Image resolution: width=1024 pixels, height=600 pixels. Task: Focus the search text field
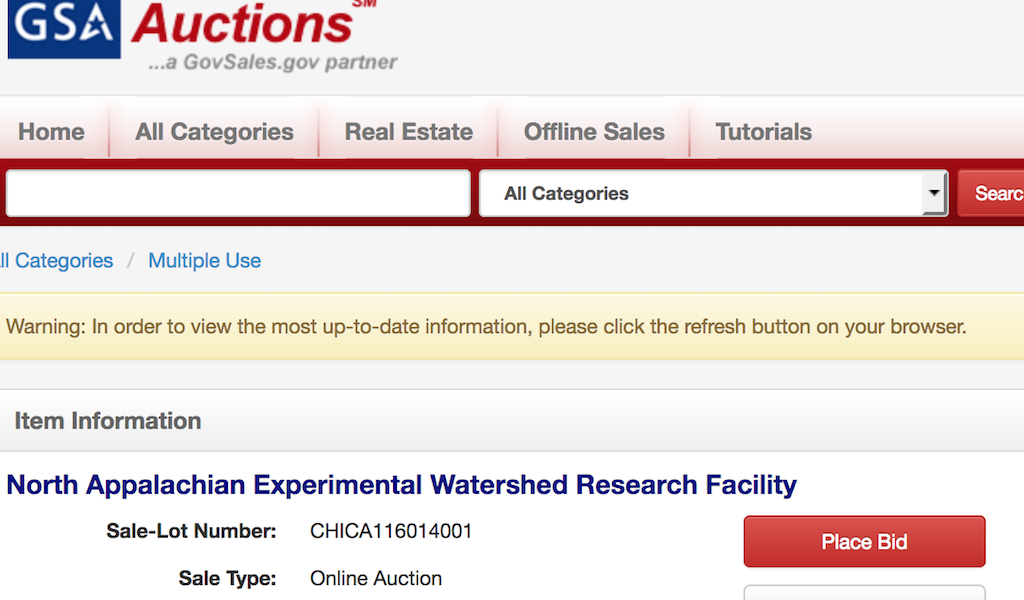pos(238,193)
